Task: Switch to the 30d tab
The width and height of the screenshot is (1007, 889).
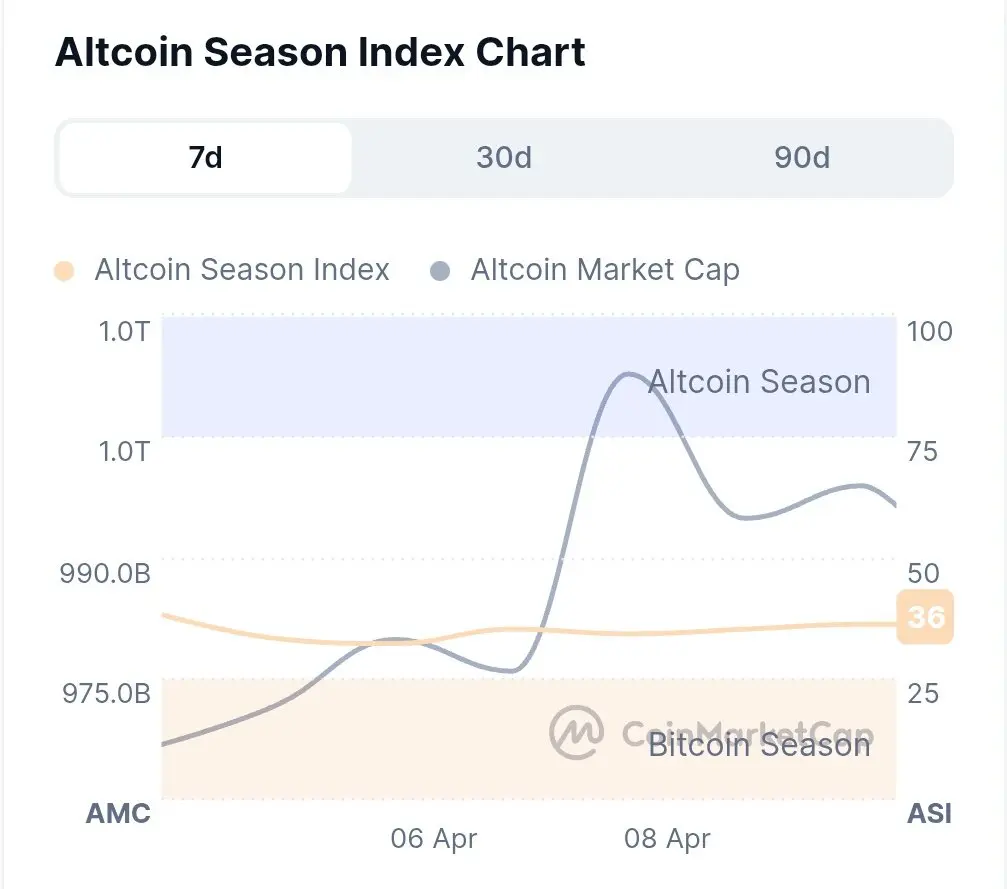Action: coord(504,158)
